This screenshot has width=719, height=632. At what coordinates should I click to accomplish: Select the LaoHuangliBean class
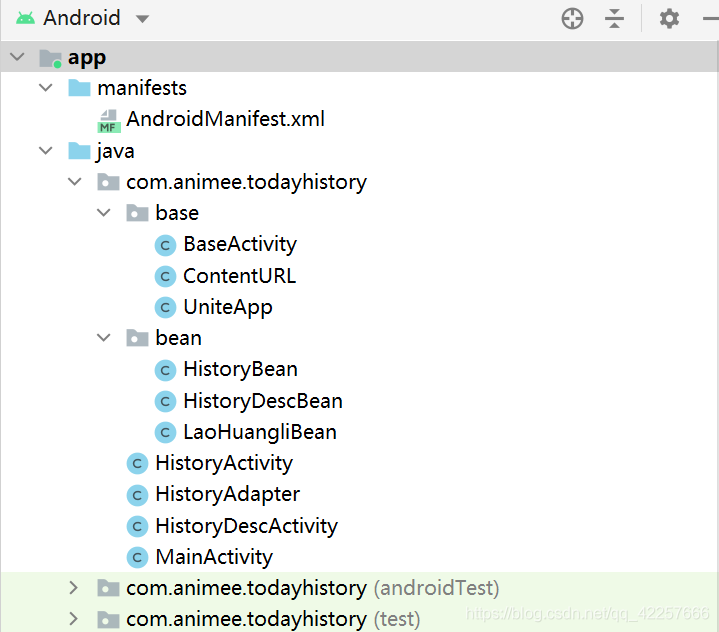[259, 432]
